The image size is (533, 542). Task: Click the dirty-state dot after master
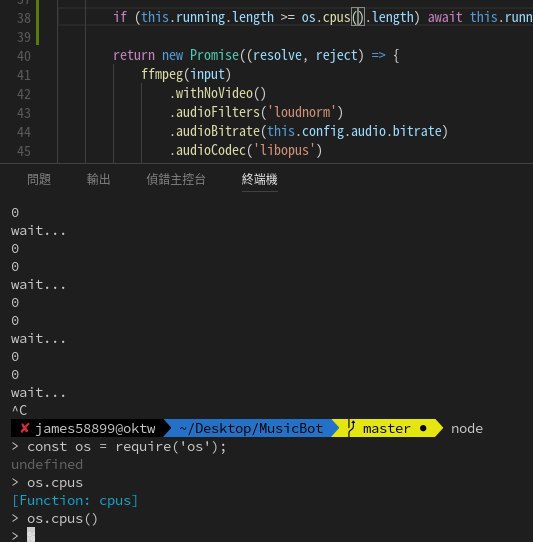coord(423,428)
